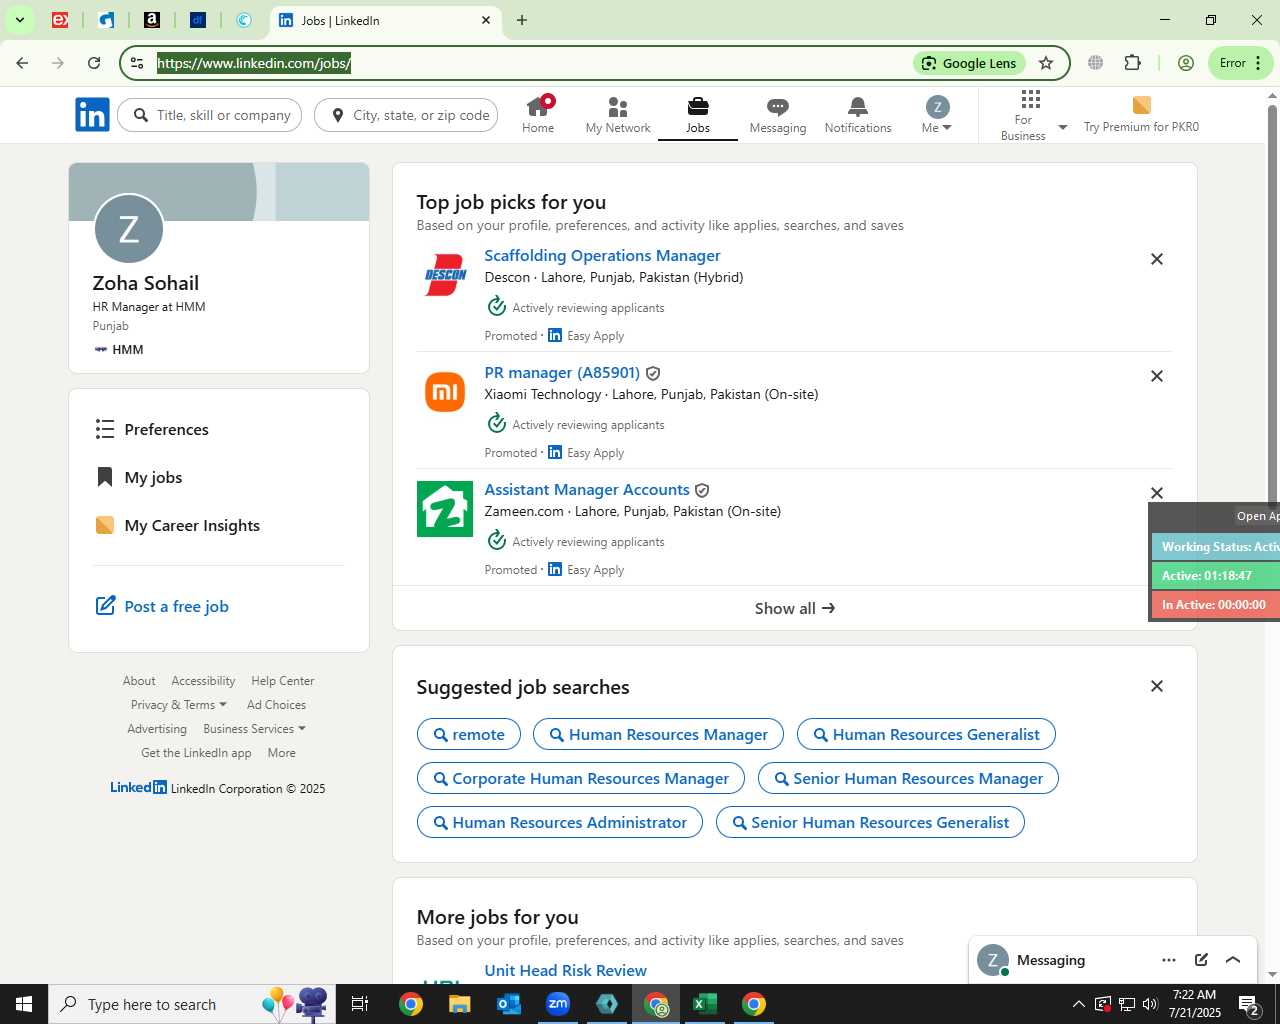Compose new message icon
This screenshot has height=1024, width=1280.
point(1201,960)
